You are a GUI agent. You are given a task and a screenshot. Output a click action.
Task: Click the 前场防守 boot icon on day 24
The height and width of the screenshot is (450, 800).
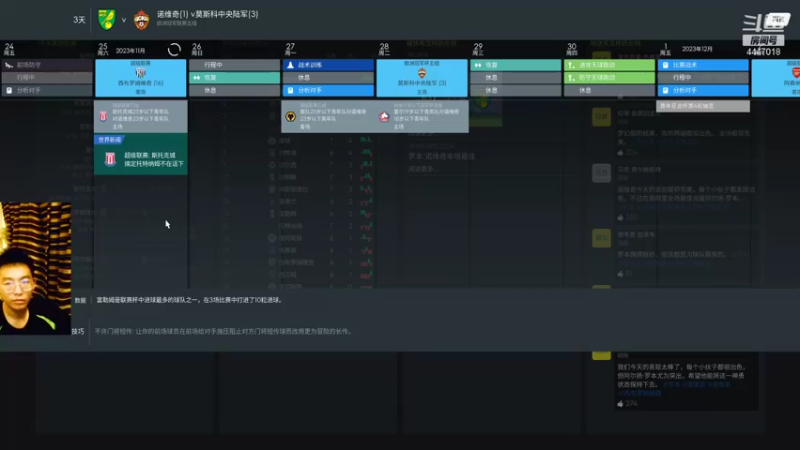9,65
